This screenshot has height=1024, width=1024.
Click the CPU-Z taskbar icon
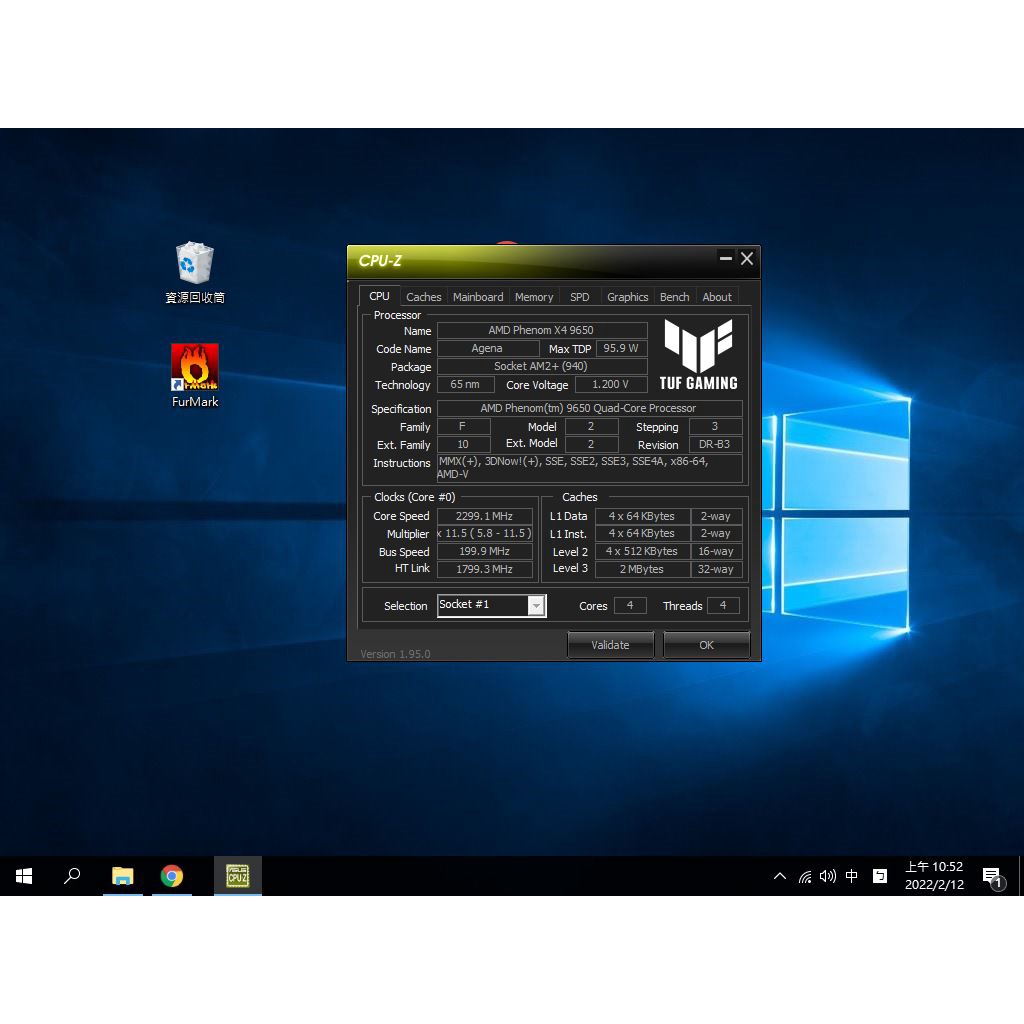pyautogui.click(x=238, y=876)
